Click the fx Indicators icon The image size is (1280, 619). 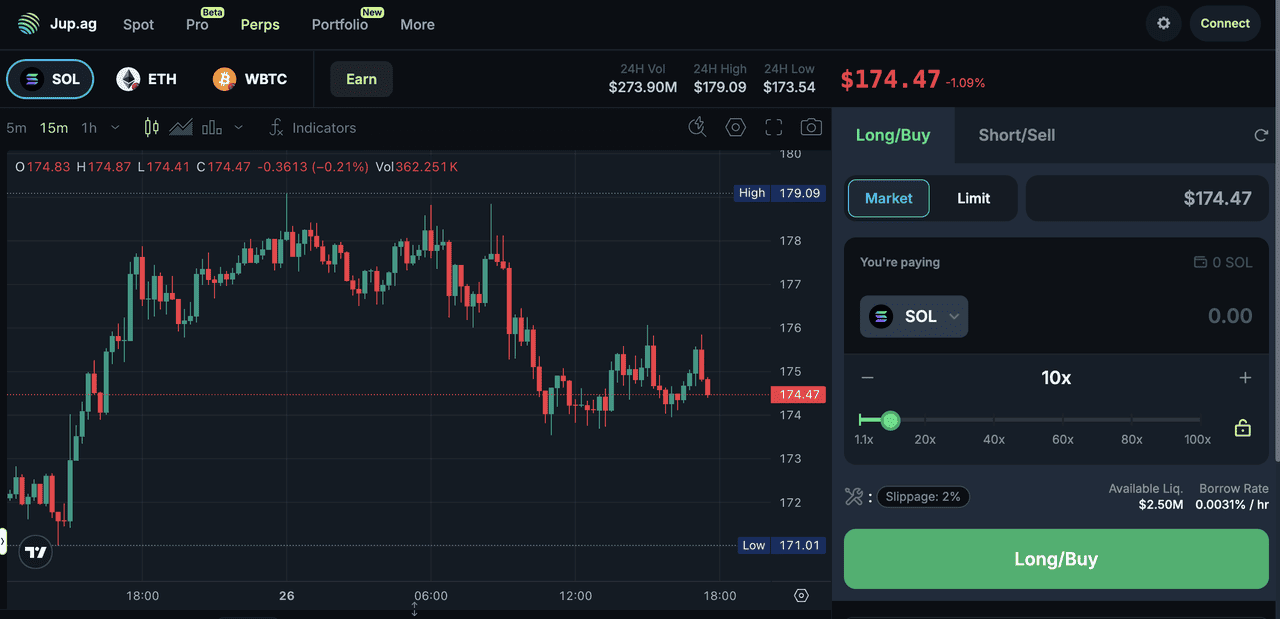[277, 127]
